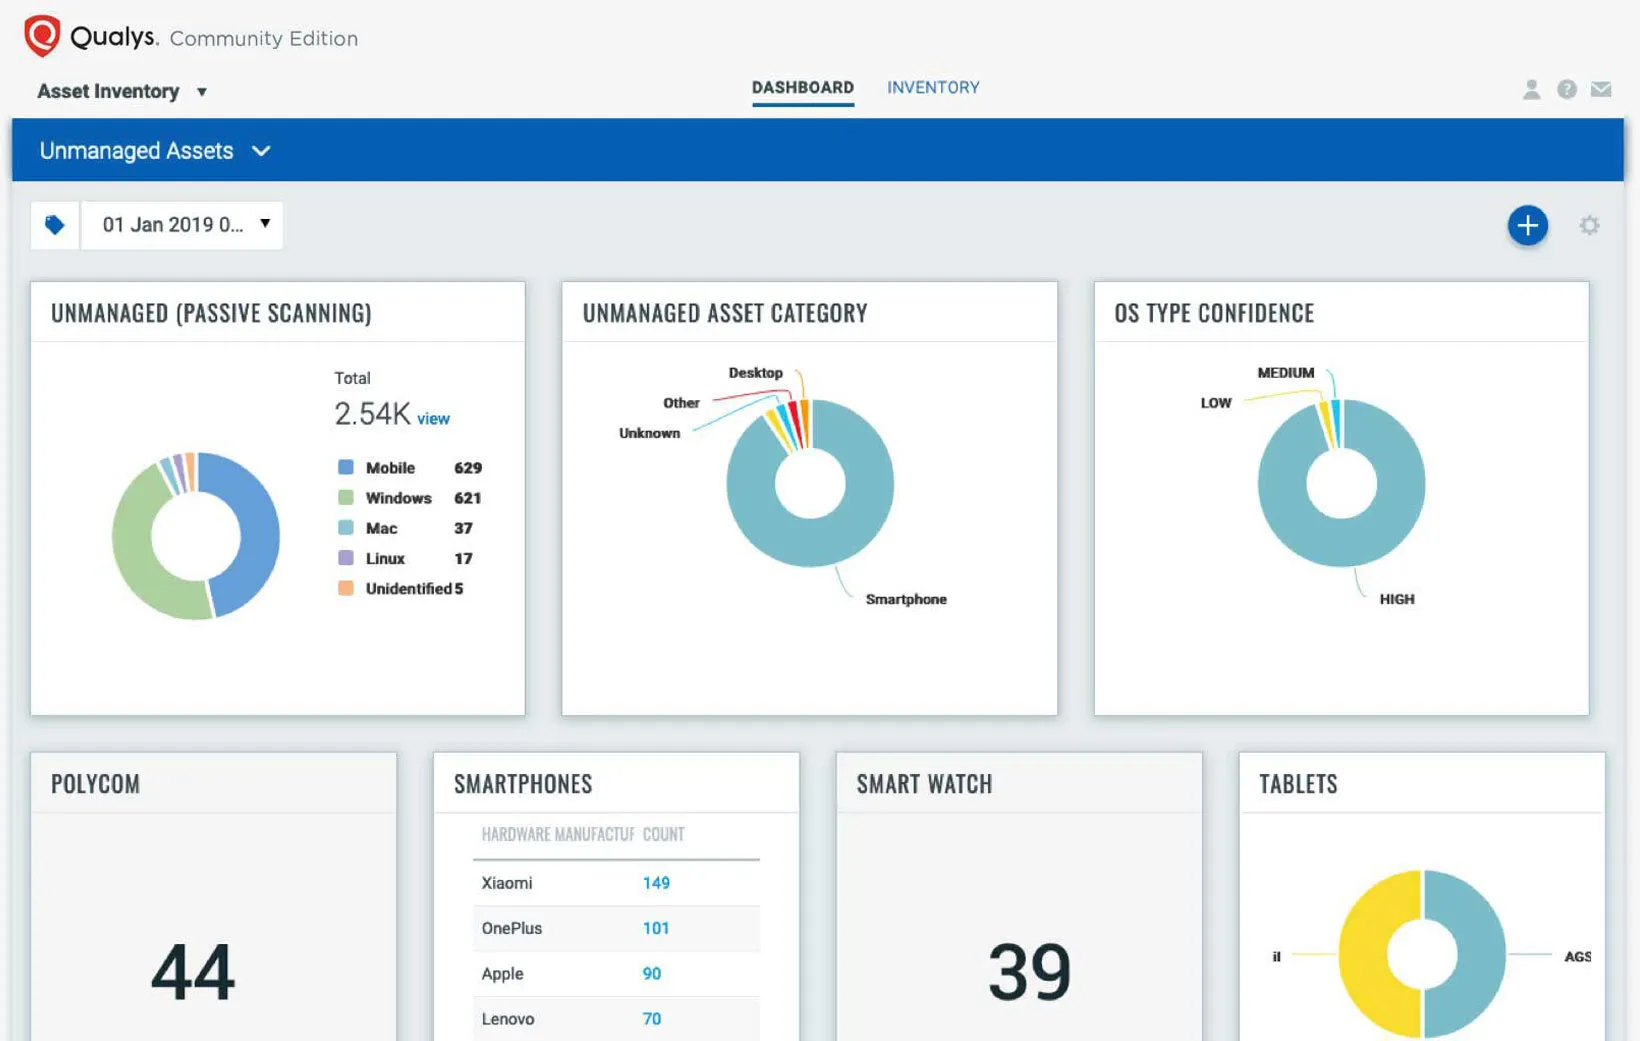Select the Dashboard tab
The width and height of the screenshot is (1640, 1041).
(x=802, y=88)
